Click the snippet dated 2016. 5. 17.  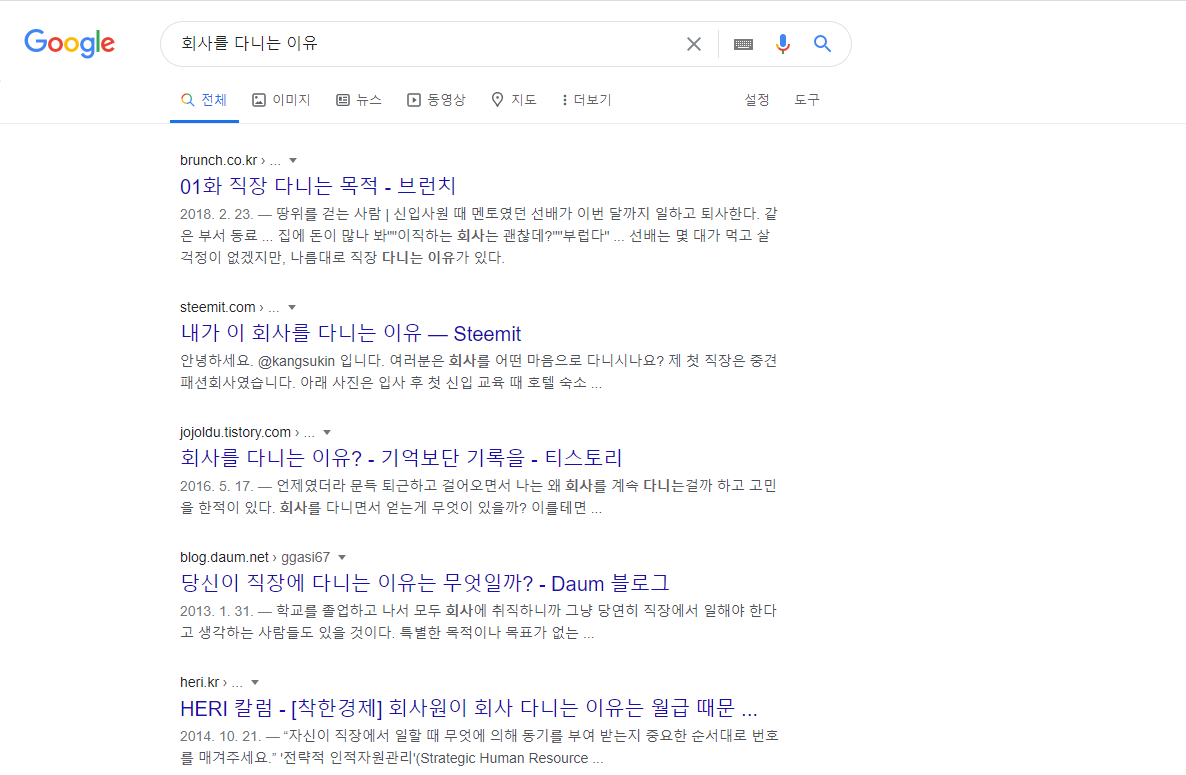pyautogui.click(x=478, y=497)
